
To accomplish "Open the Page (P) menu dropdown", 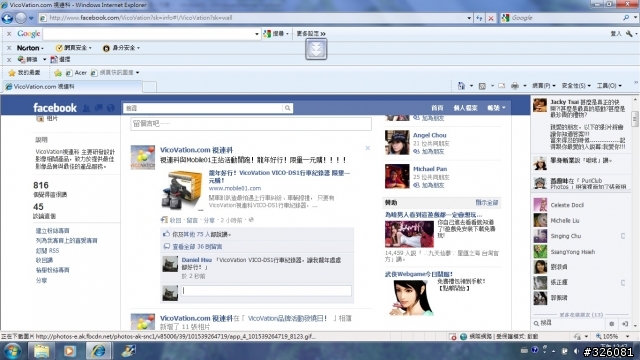I will tap(544, 86).
